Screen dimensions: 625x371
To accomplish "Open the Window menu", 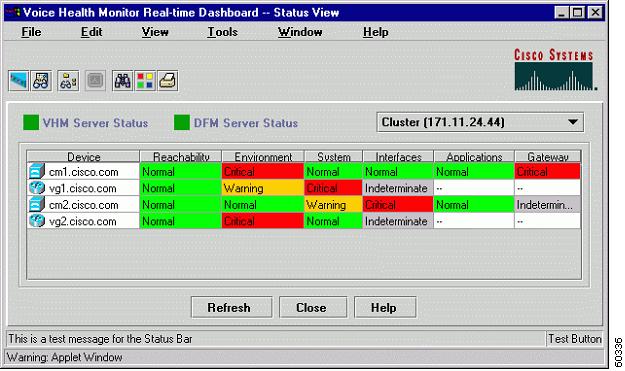I will click(x=300, y=32).
